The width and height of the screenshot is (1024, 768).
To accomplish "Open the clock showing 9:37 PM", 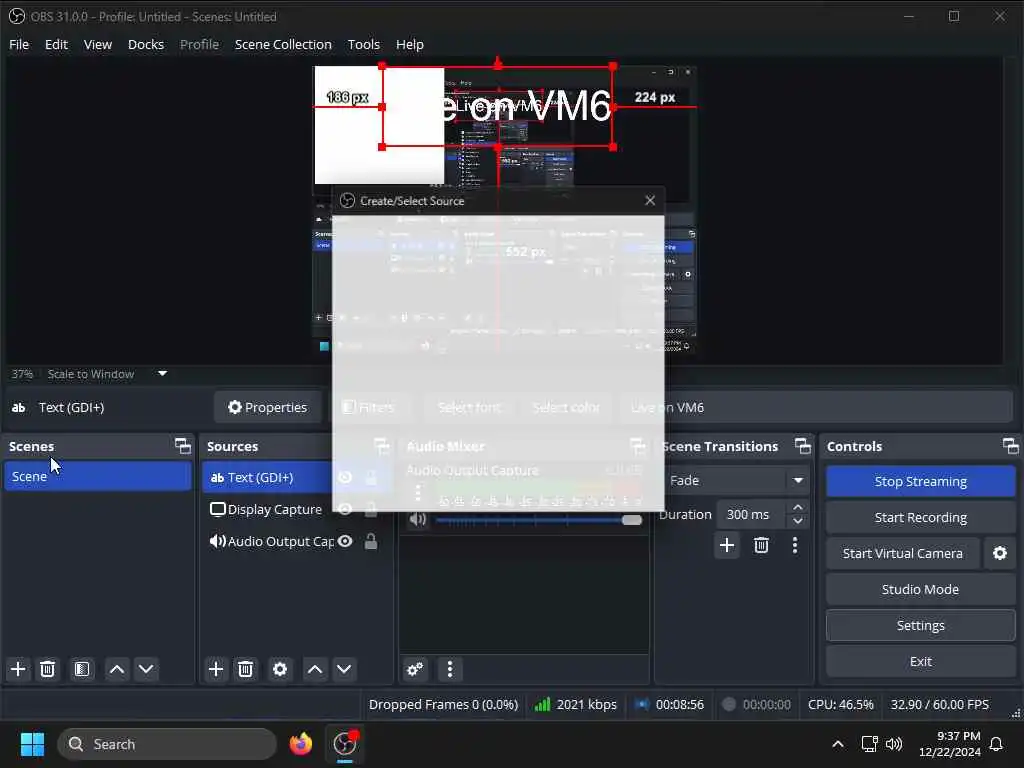I will pyautogui.click(x=950, y=744).
